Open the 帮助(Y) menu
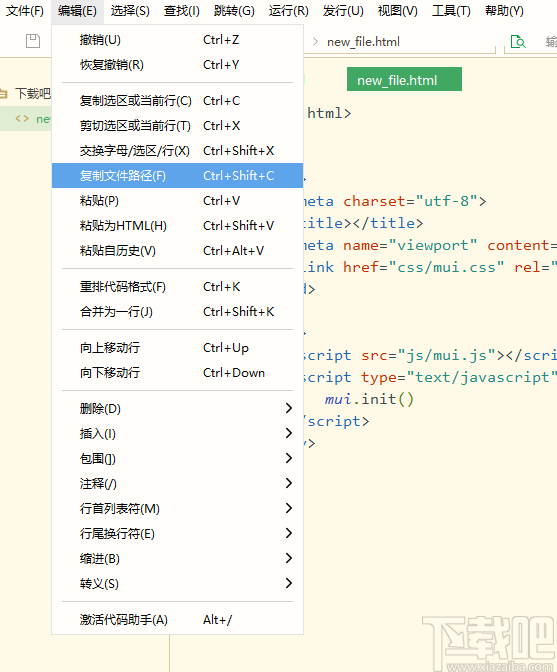The image size is (557, 672). tap(504, 11)
